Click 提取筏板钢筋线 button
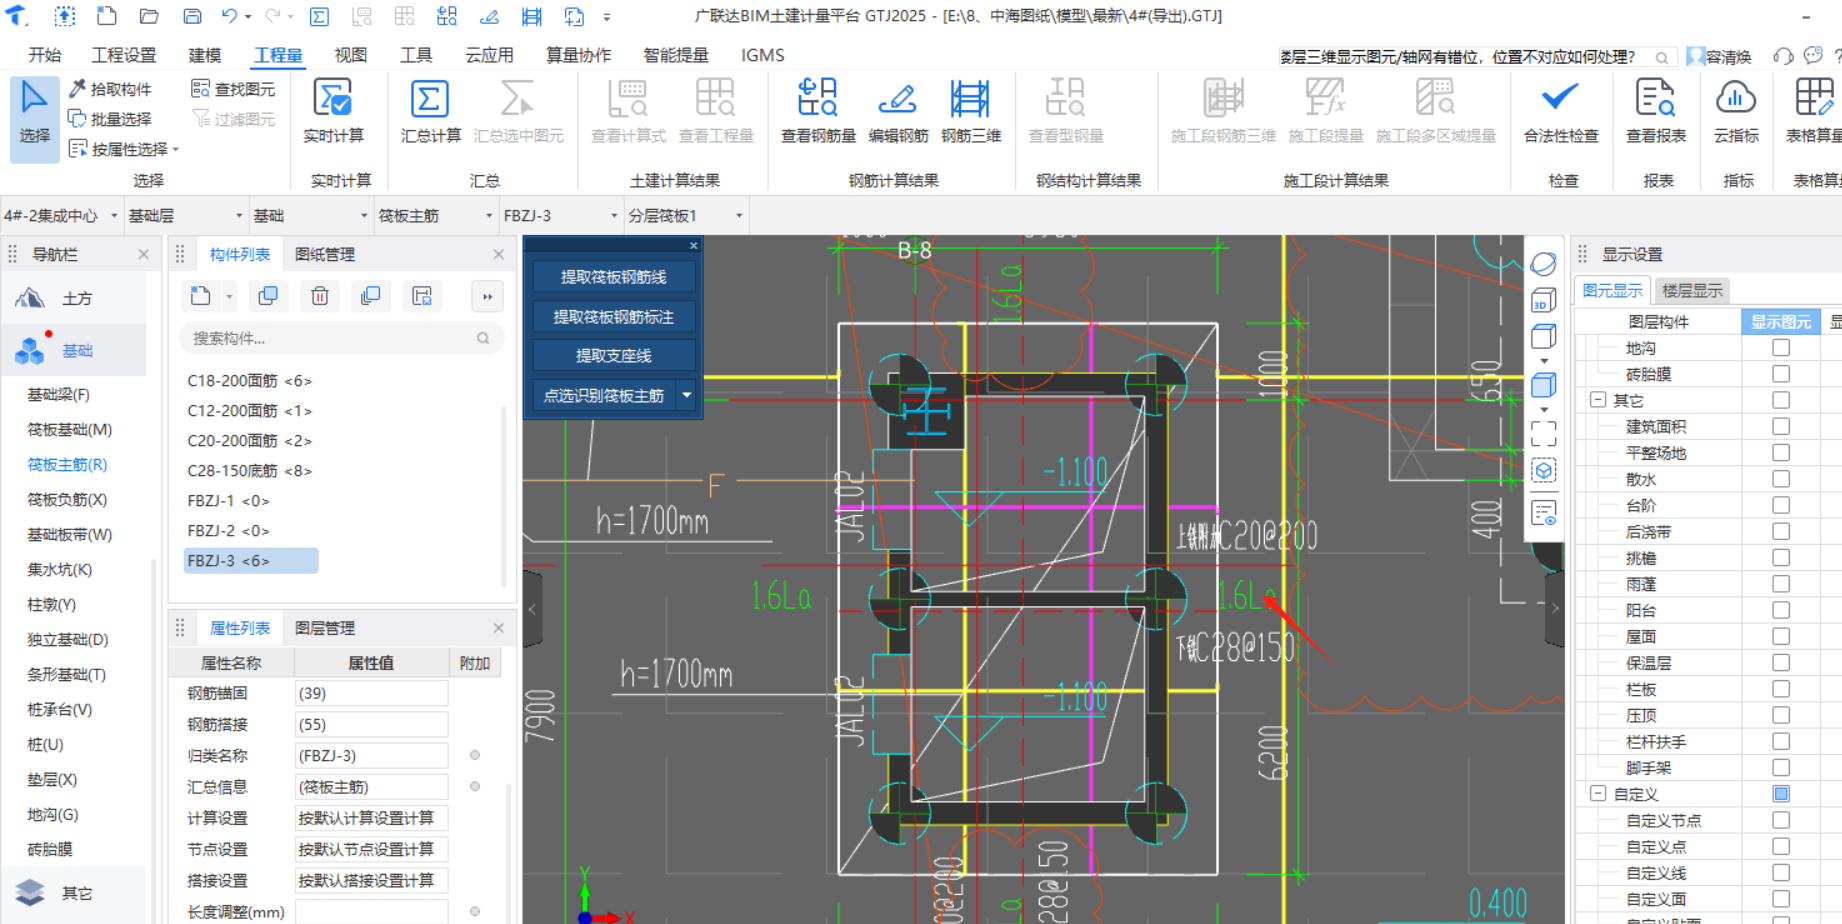 pos(613,276)
